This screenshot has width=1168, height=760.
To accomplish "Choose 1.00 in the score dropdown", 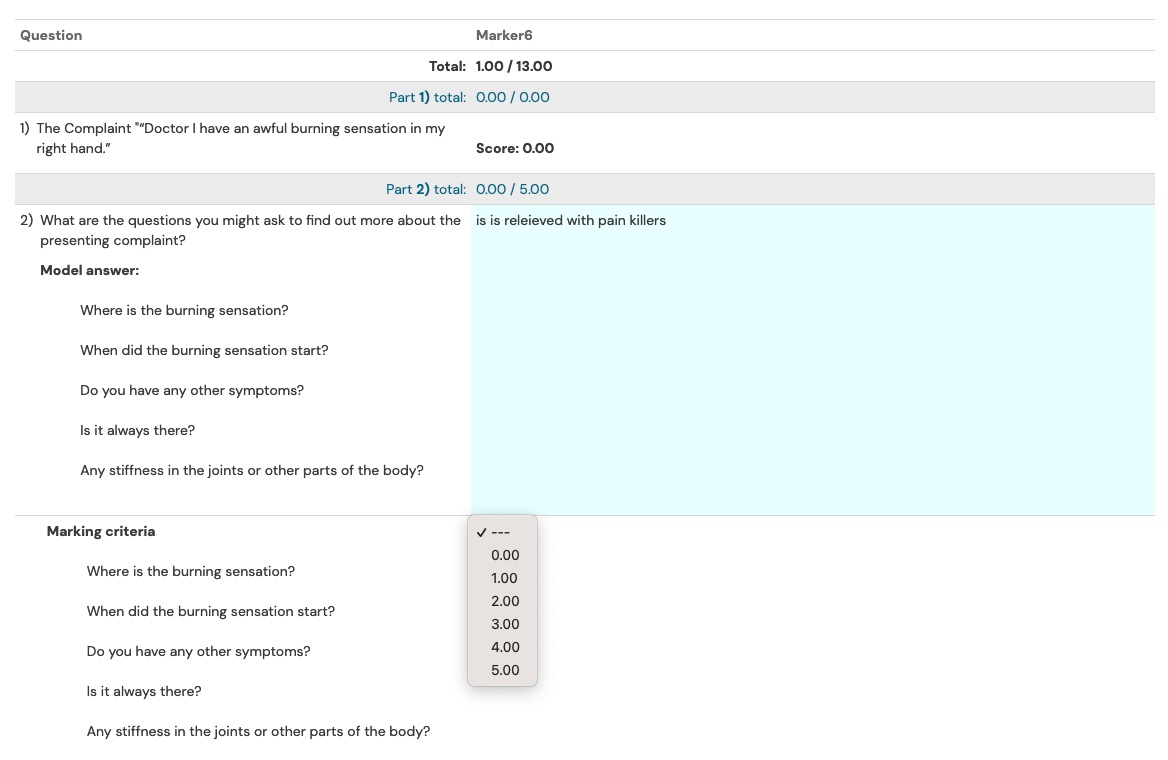I will point(504,578).
